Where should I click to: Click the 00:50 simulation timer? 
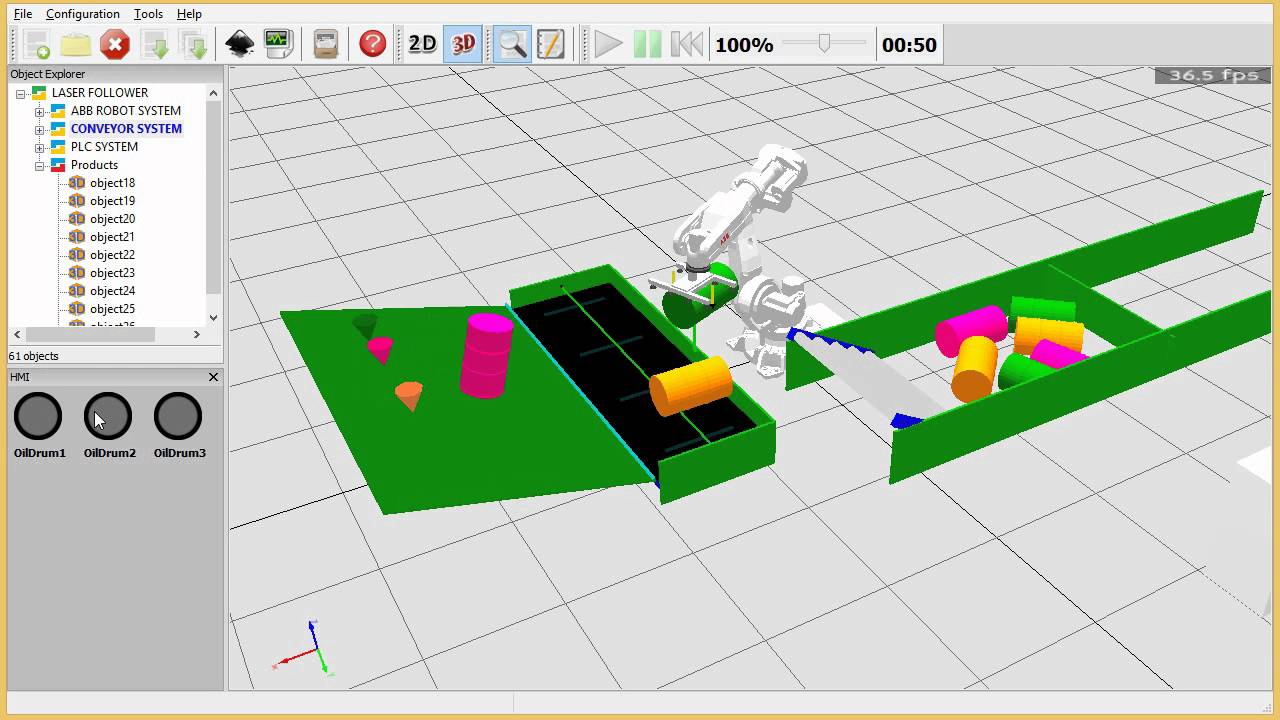(909, 45)
